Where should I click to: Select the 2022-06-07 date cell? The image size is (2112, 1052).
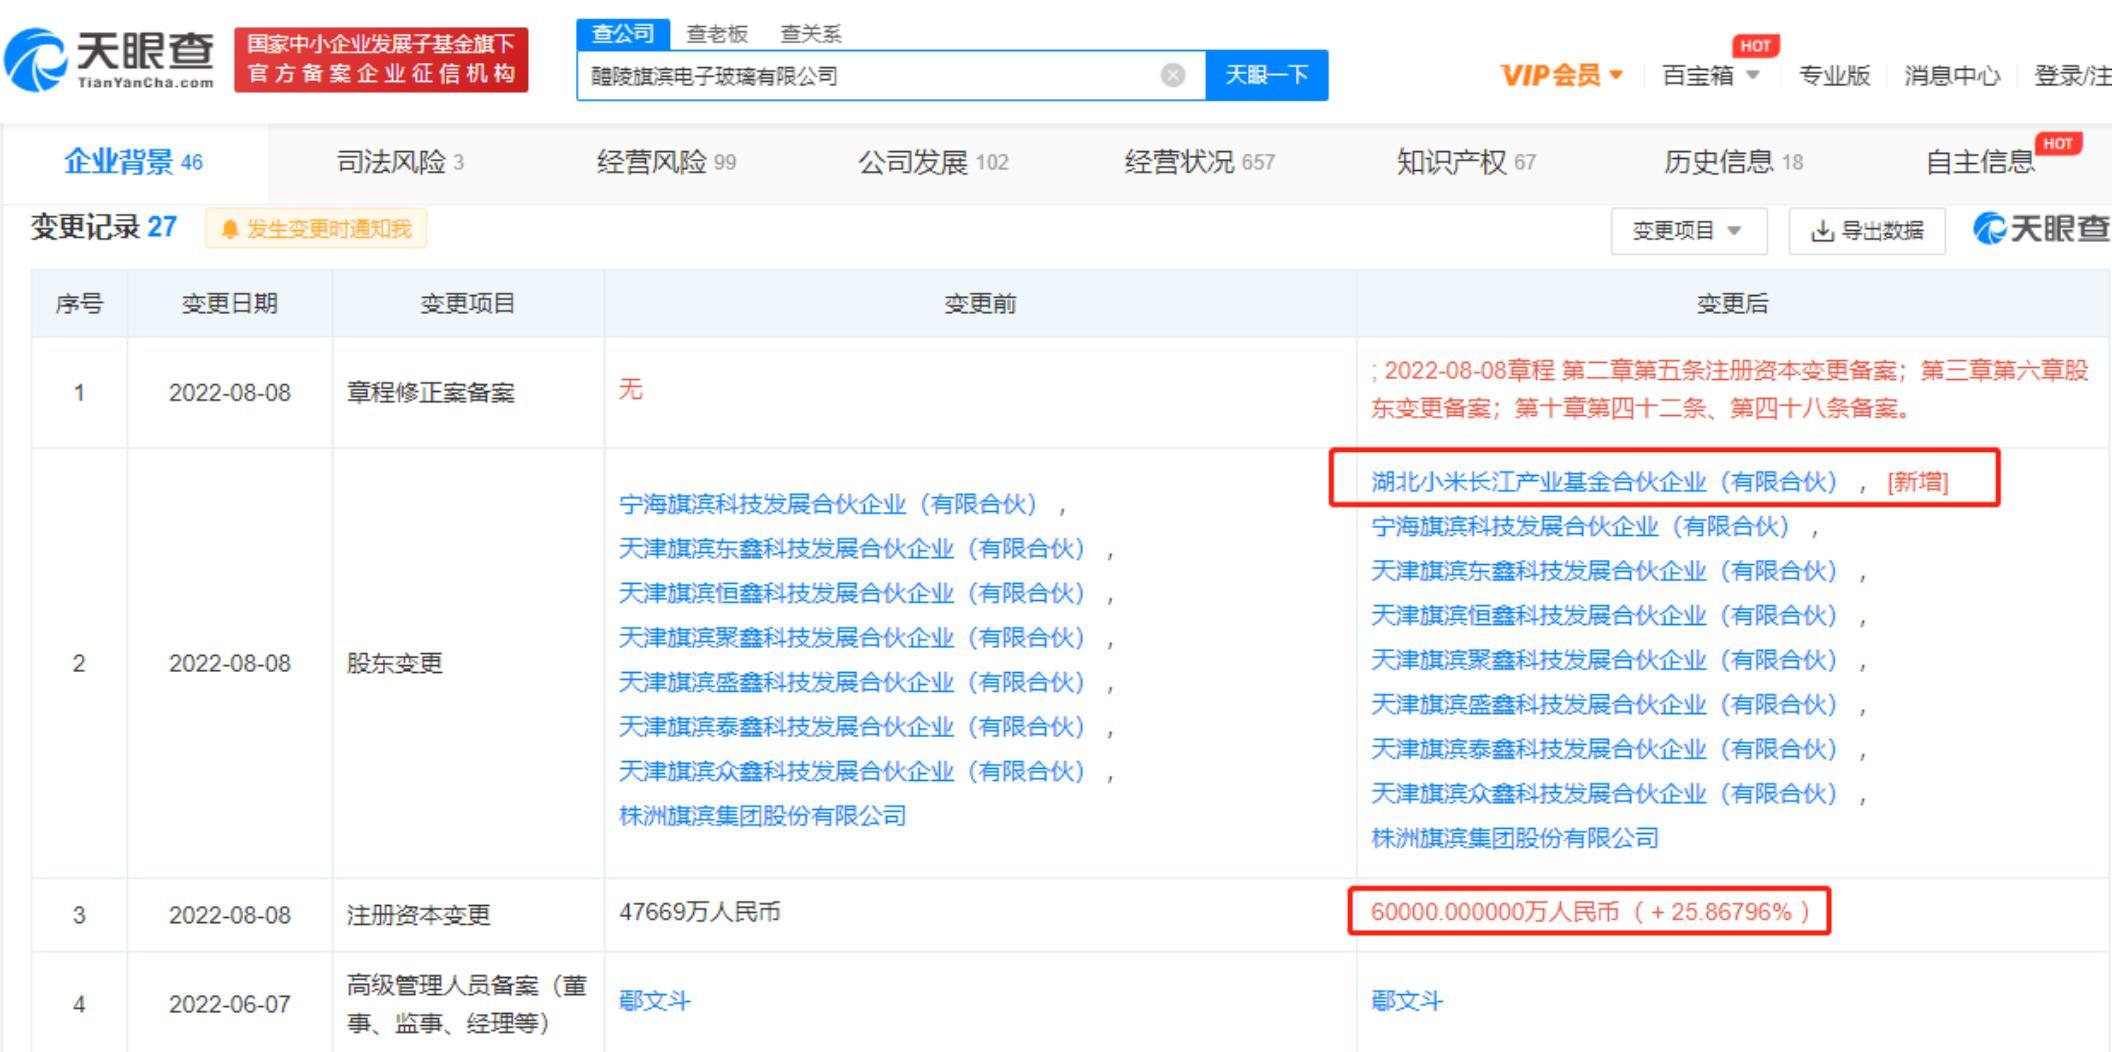coord(230,1004)
